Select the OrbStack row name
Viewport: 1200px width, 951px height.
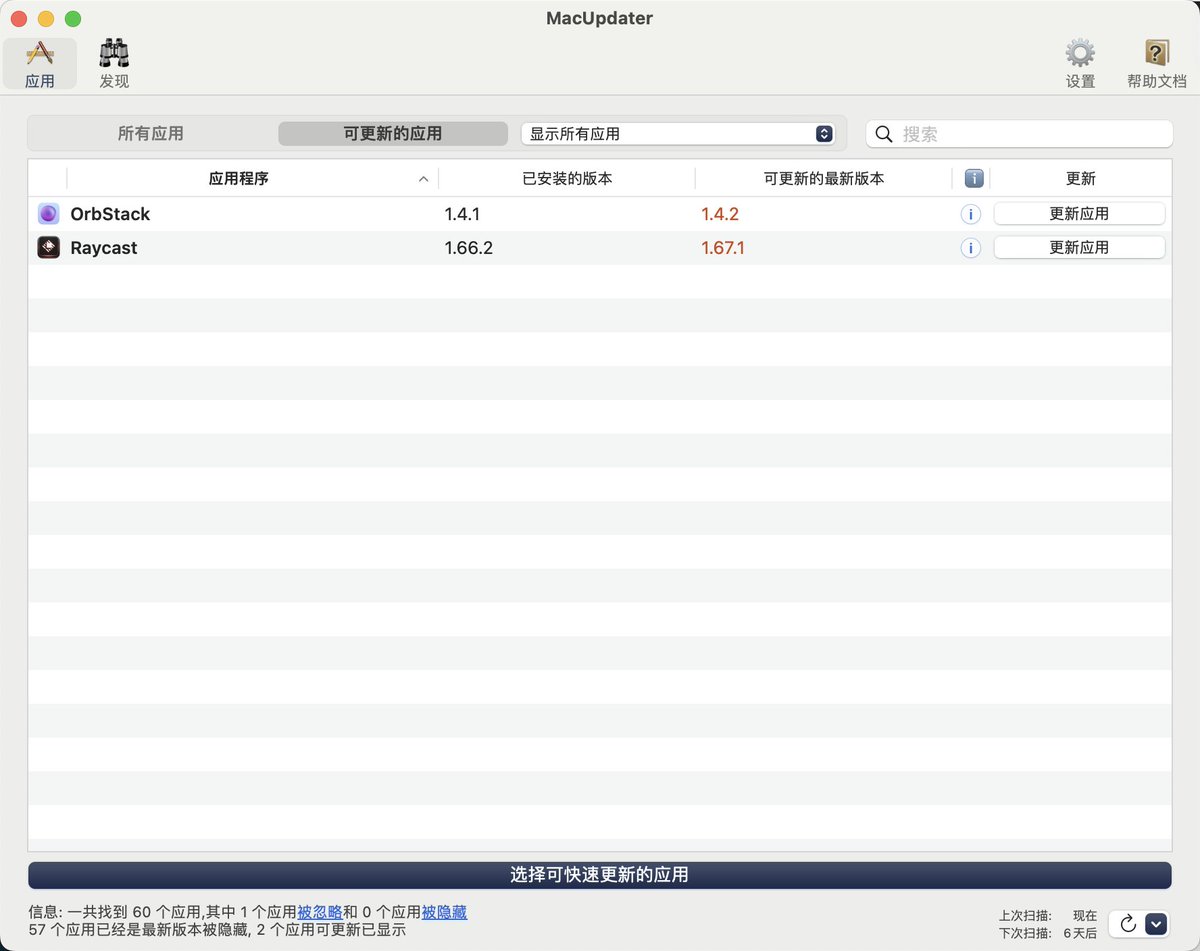tap(110, 214)
